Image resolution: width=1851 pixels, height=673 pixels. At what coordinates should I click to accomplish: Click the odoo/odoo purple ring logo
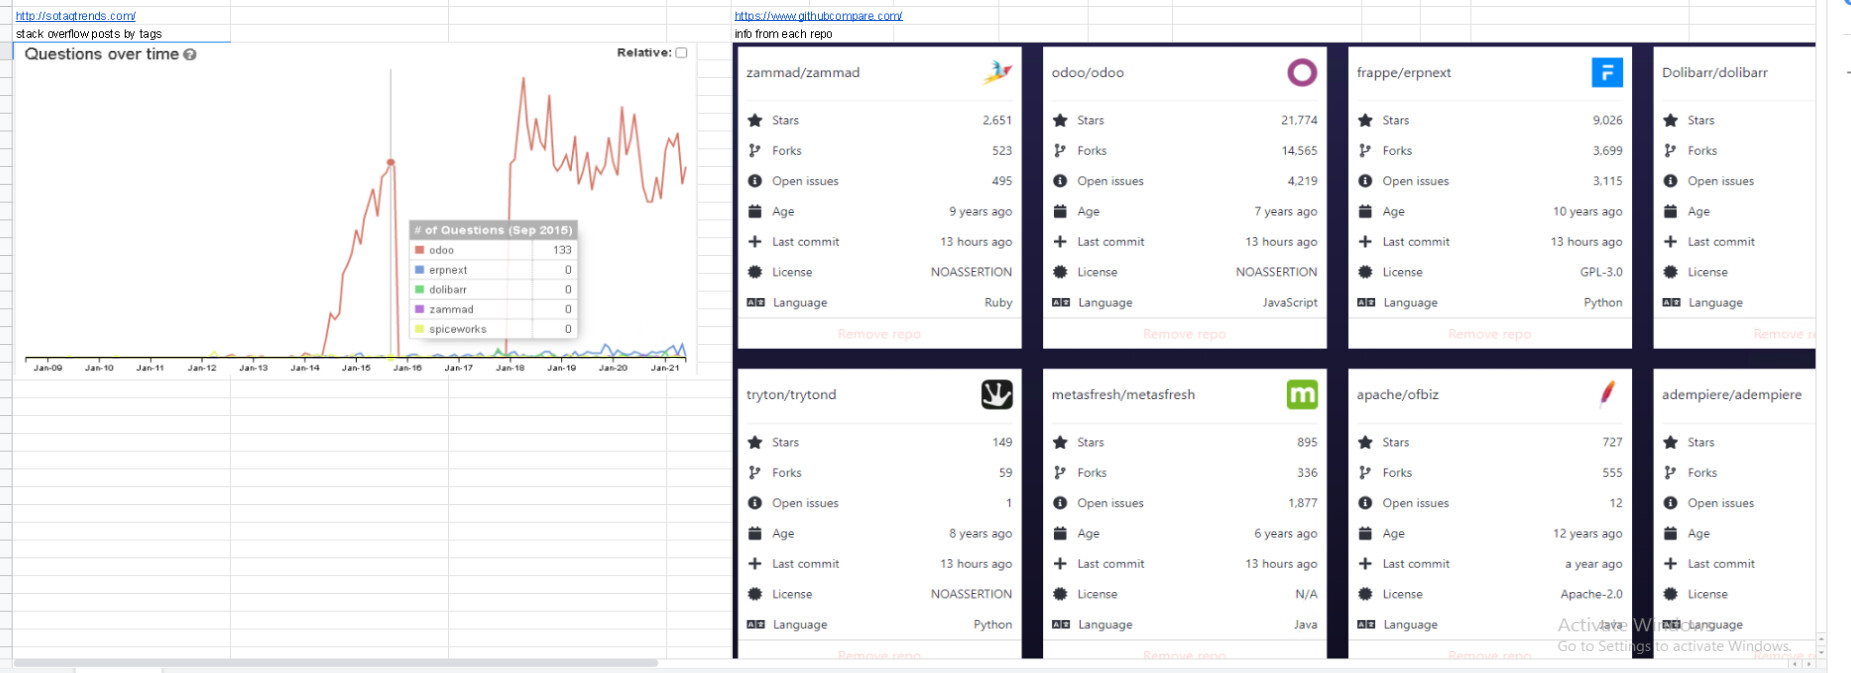1302,72
